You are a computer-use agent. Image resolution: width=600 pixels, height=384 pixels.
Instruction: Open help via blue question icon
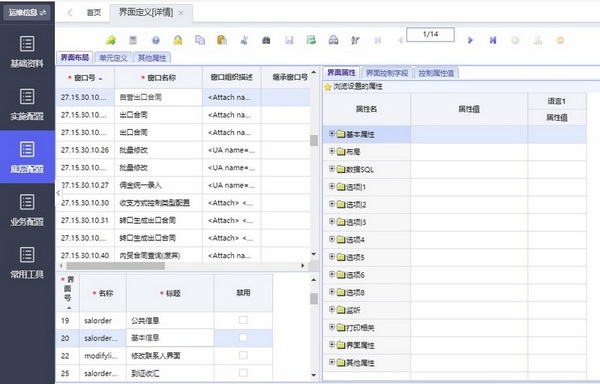coord(156,40)
